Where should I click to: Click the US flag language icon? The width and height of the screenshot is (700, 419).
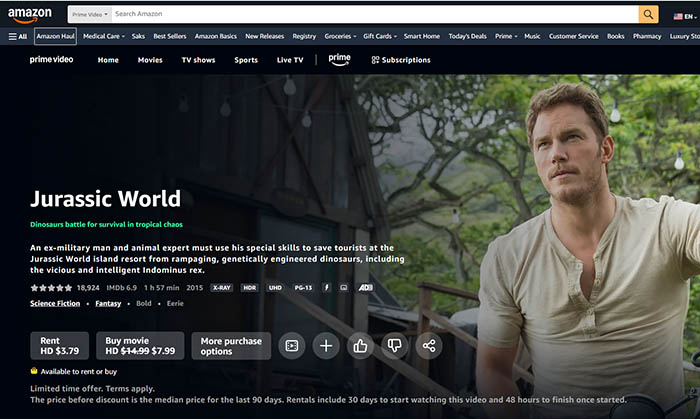tap(678, 17)
